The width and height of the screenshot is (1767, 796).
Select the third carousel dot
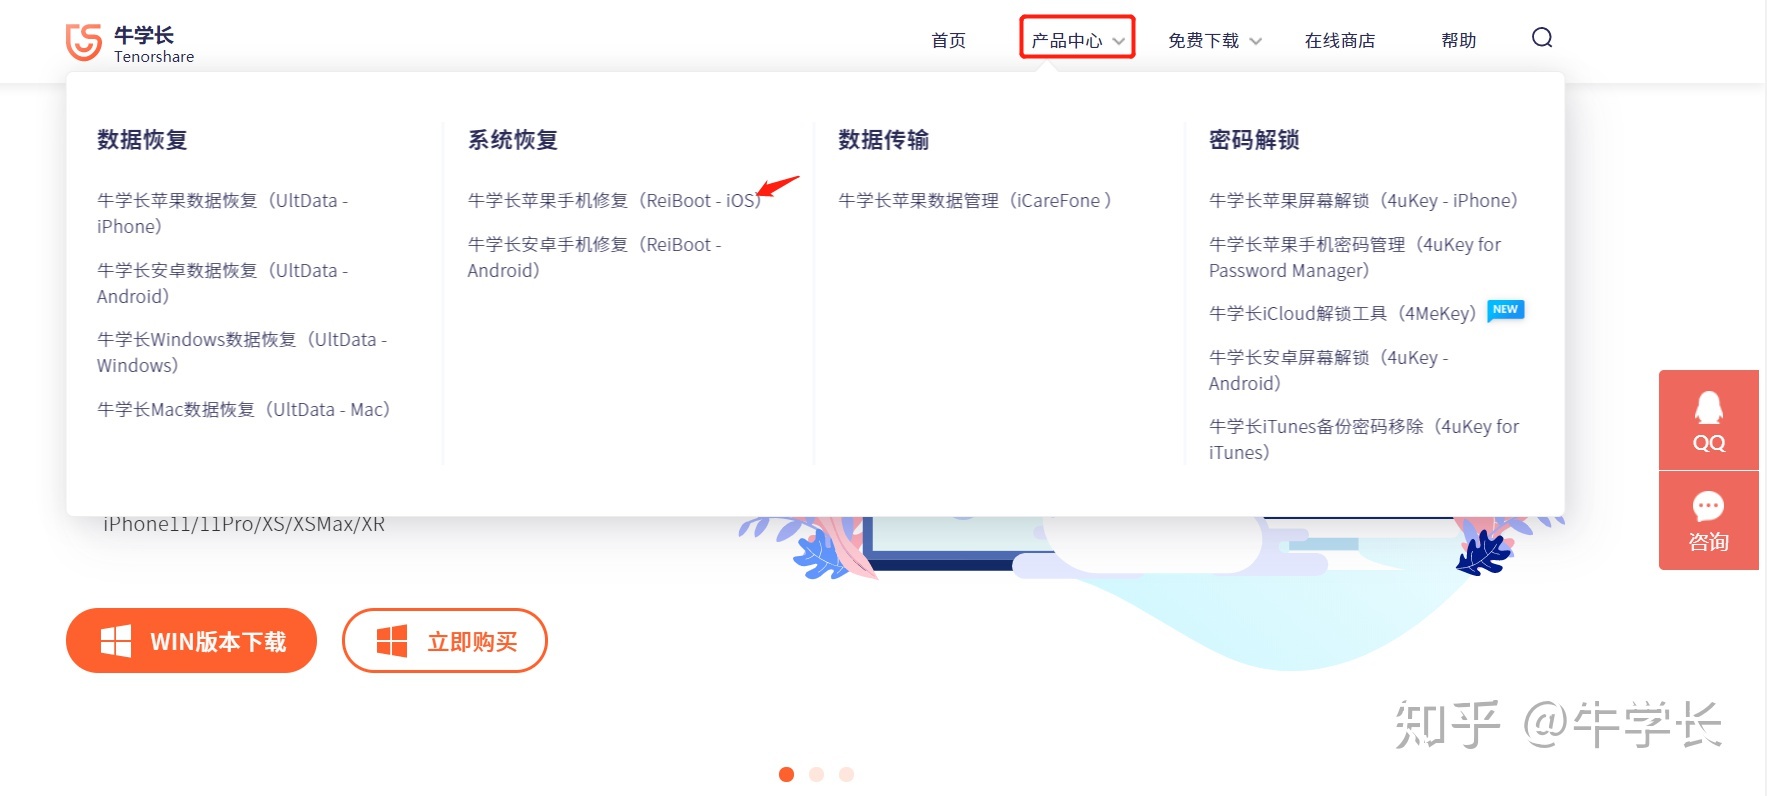pos(846,774)
